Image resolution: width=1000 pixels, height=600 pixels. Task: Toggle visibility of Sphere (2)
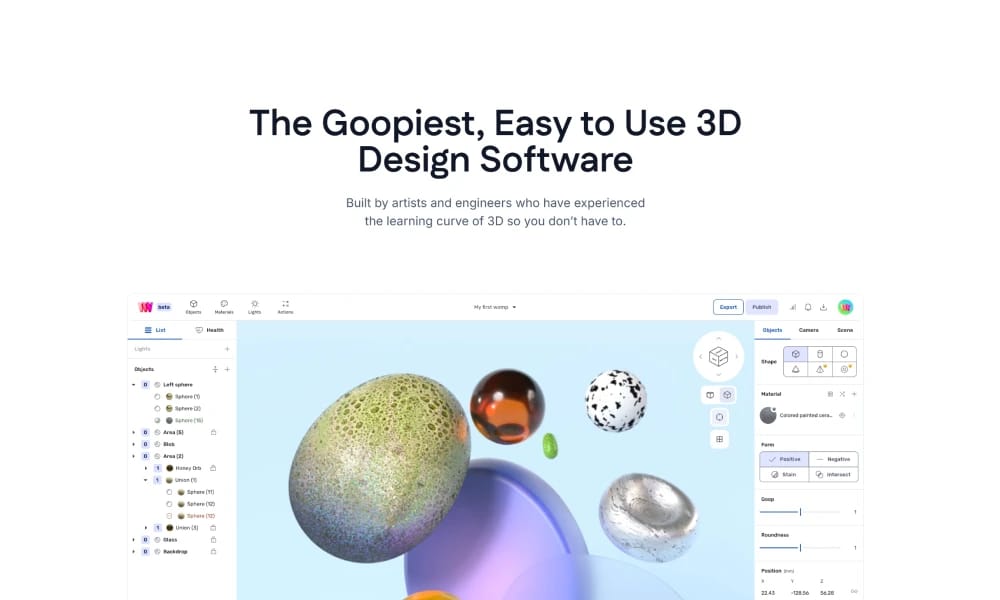[x=158, y=408]
